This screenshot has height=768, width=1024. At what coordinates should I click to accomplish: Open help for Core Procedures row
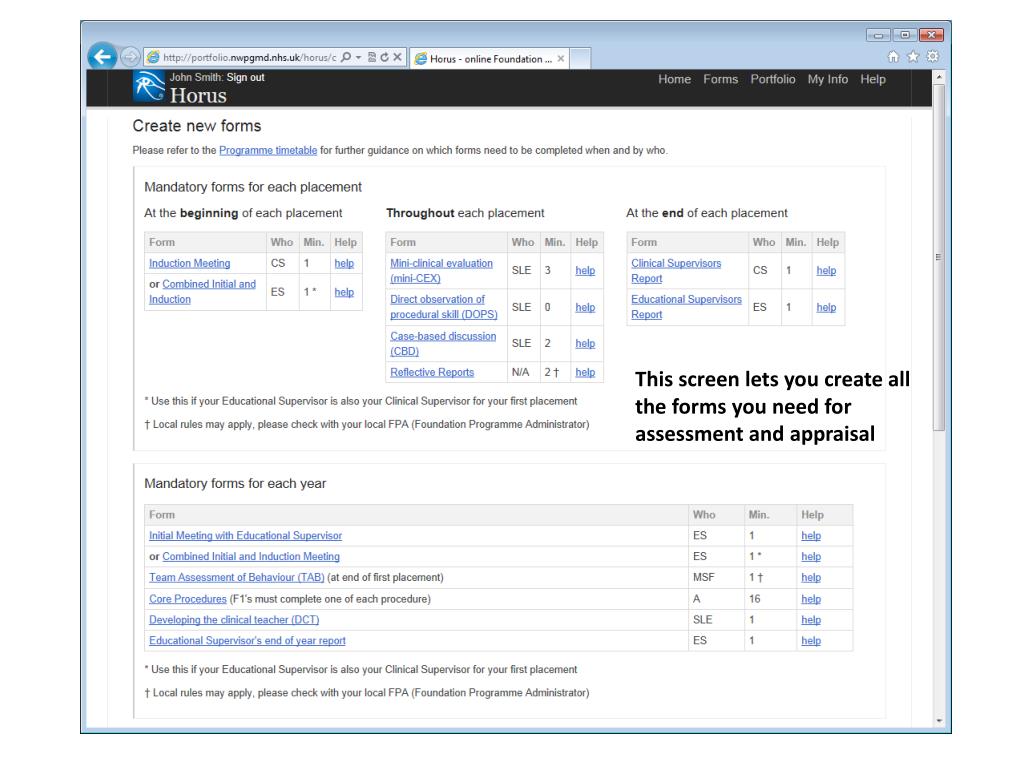coord(811,599)
